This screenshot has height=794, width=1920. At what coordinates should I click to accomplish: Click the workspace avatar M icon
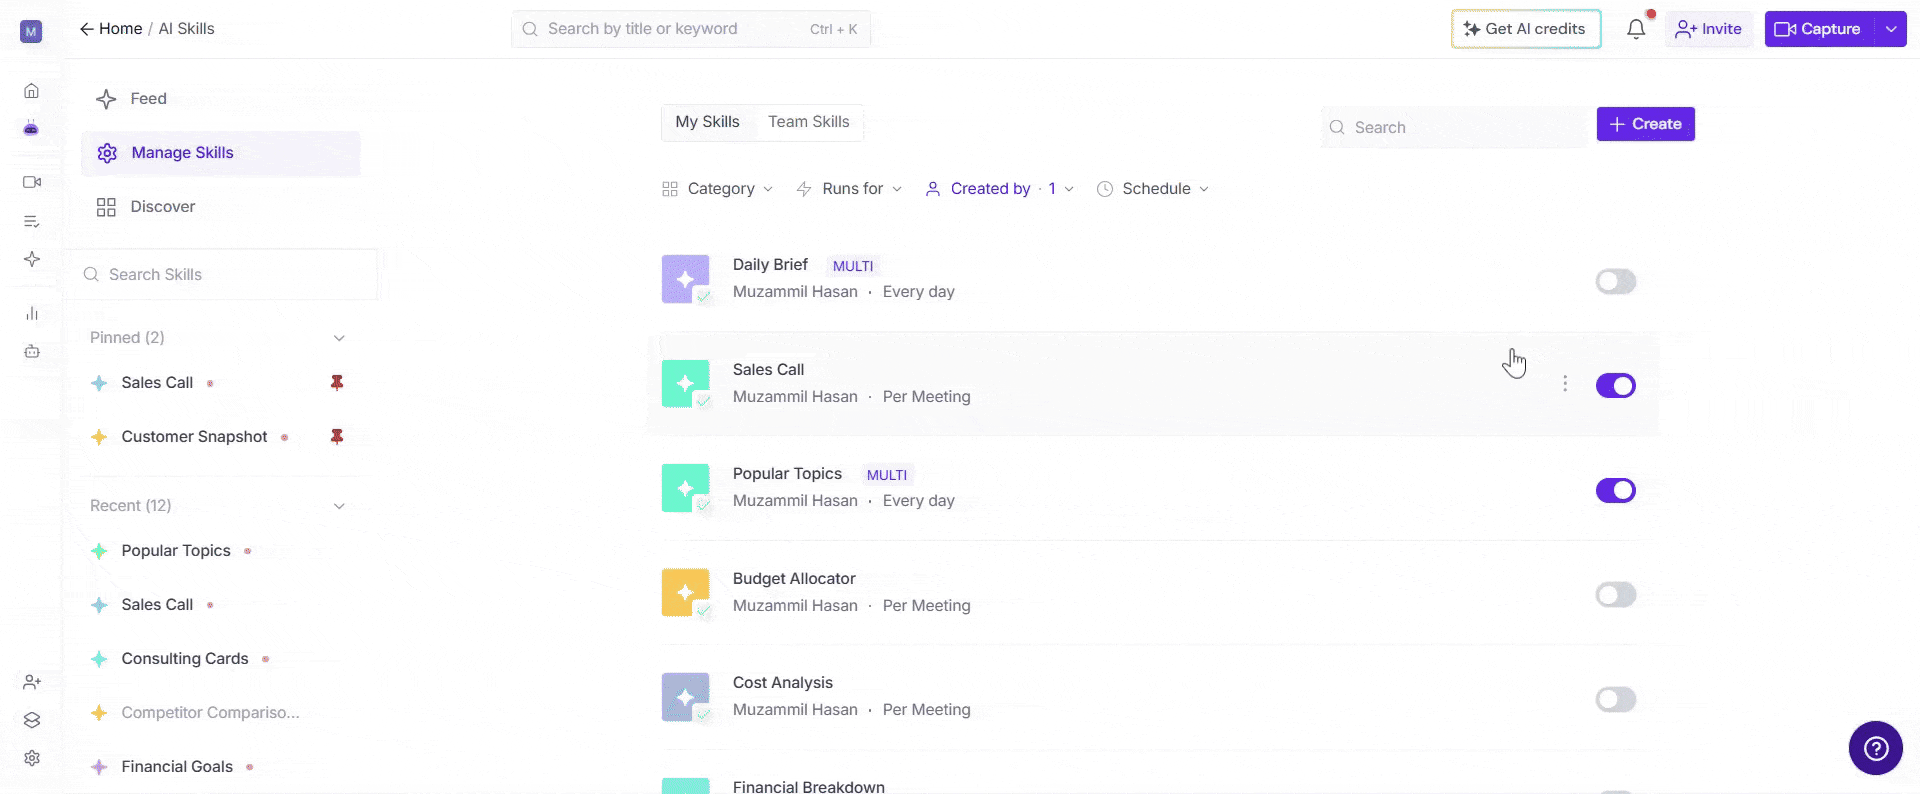(x=32, y=32)
